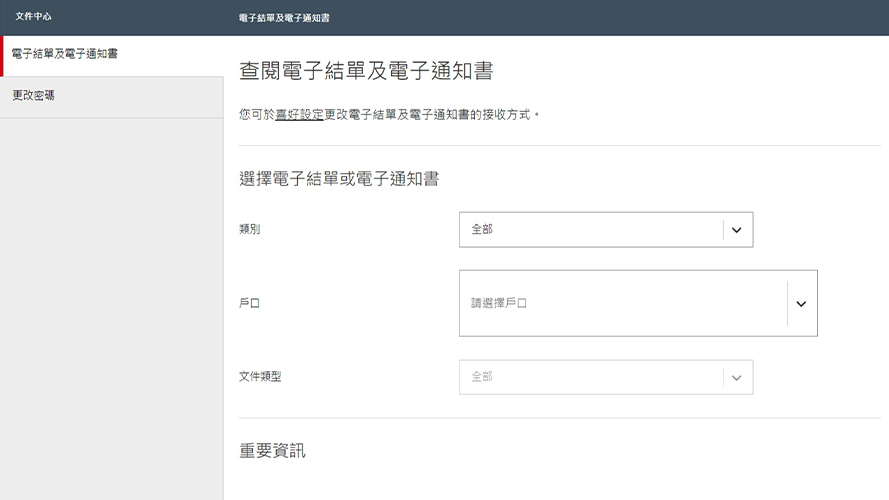Click the sentence about 接收方式 below the heading
The width and height of the screenshot is (889, 500).
click(x=389, y=115)
